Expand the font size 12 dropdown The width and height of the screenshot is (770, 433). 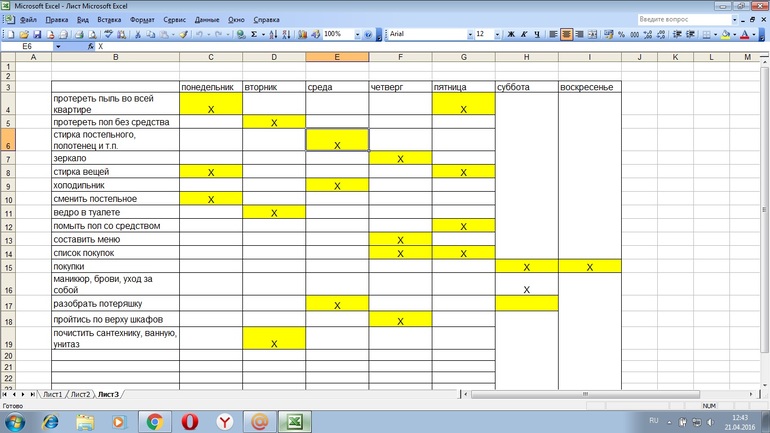[x=496, y=34]
